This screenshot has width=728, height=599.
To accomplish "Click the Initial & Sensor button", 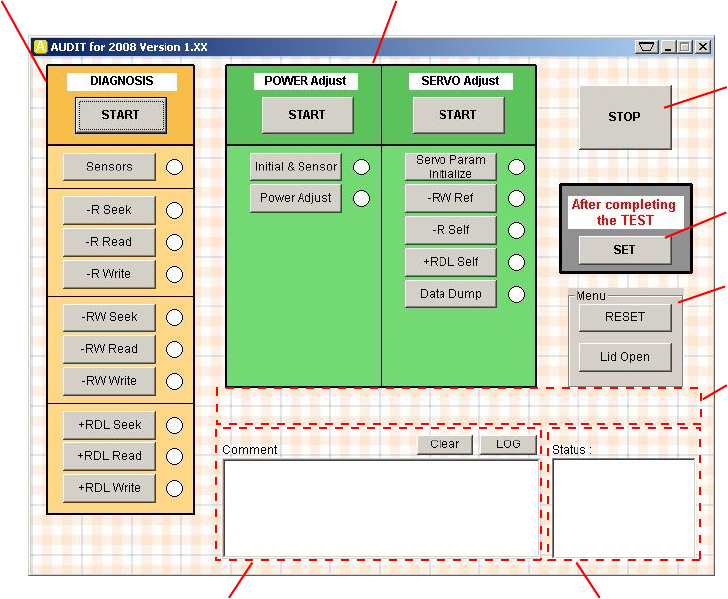I will 296,167.
